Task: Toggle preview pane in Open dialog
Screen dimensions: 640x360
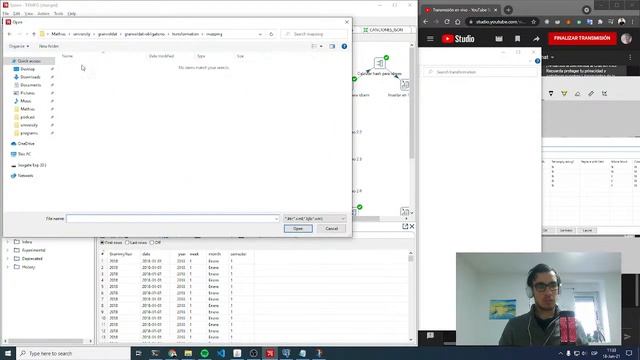Action: point(332,46)
